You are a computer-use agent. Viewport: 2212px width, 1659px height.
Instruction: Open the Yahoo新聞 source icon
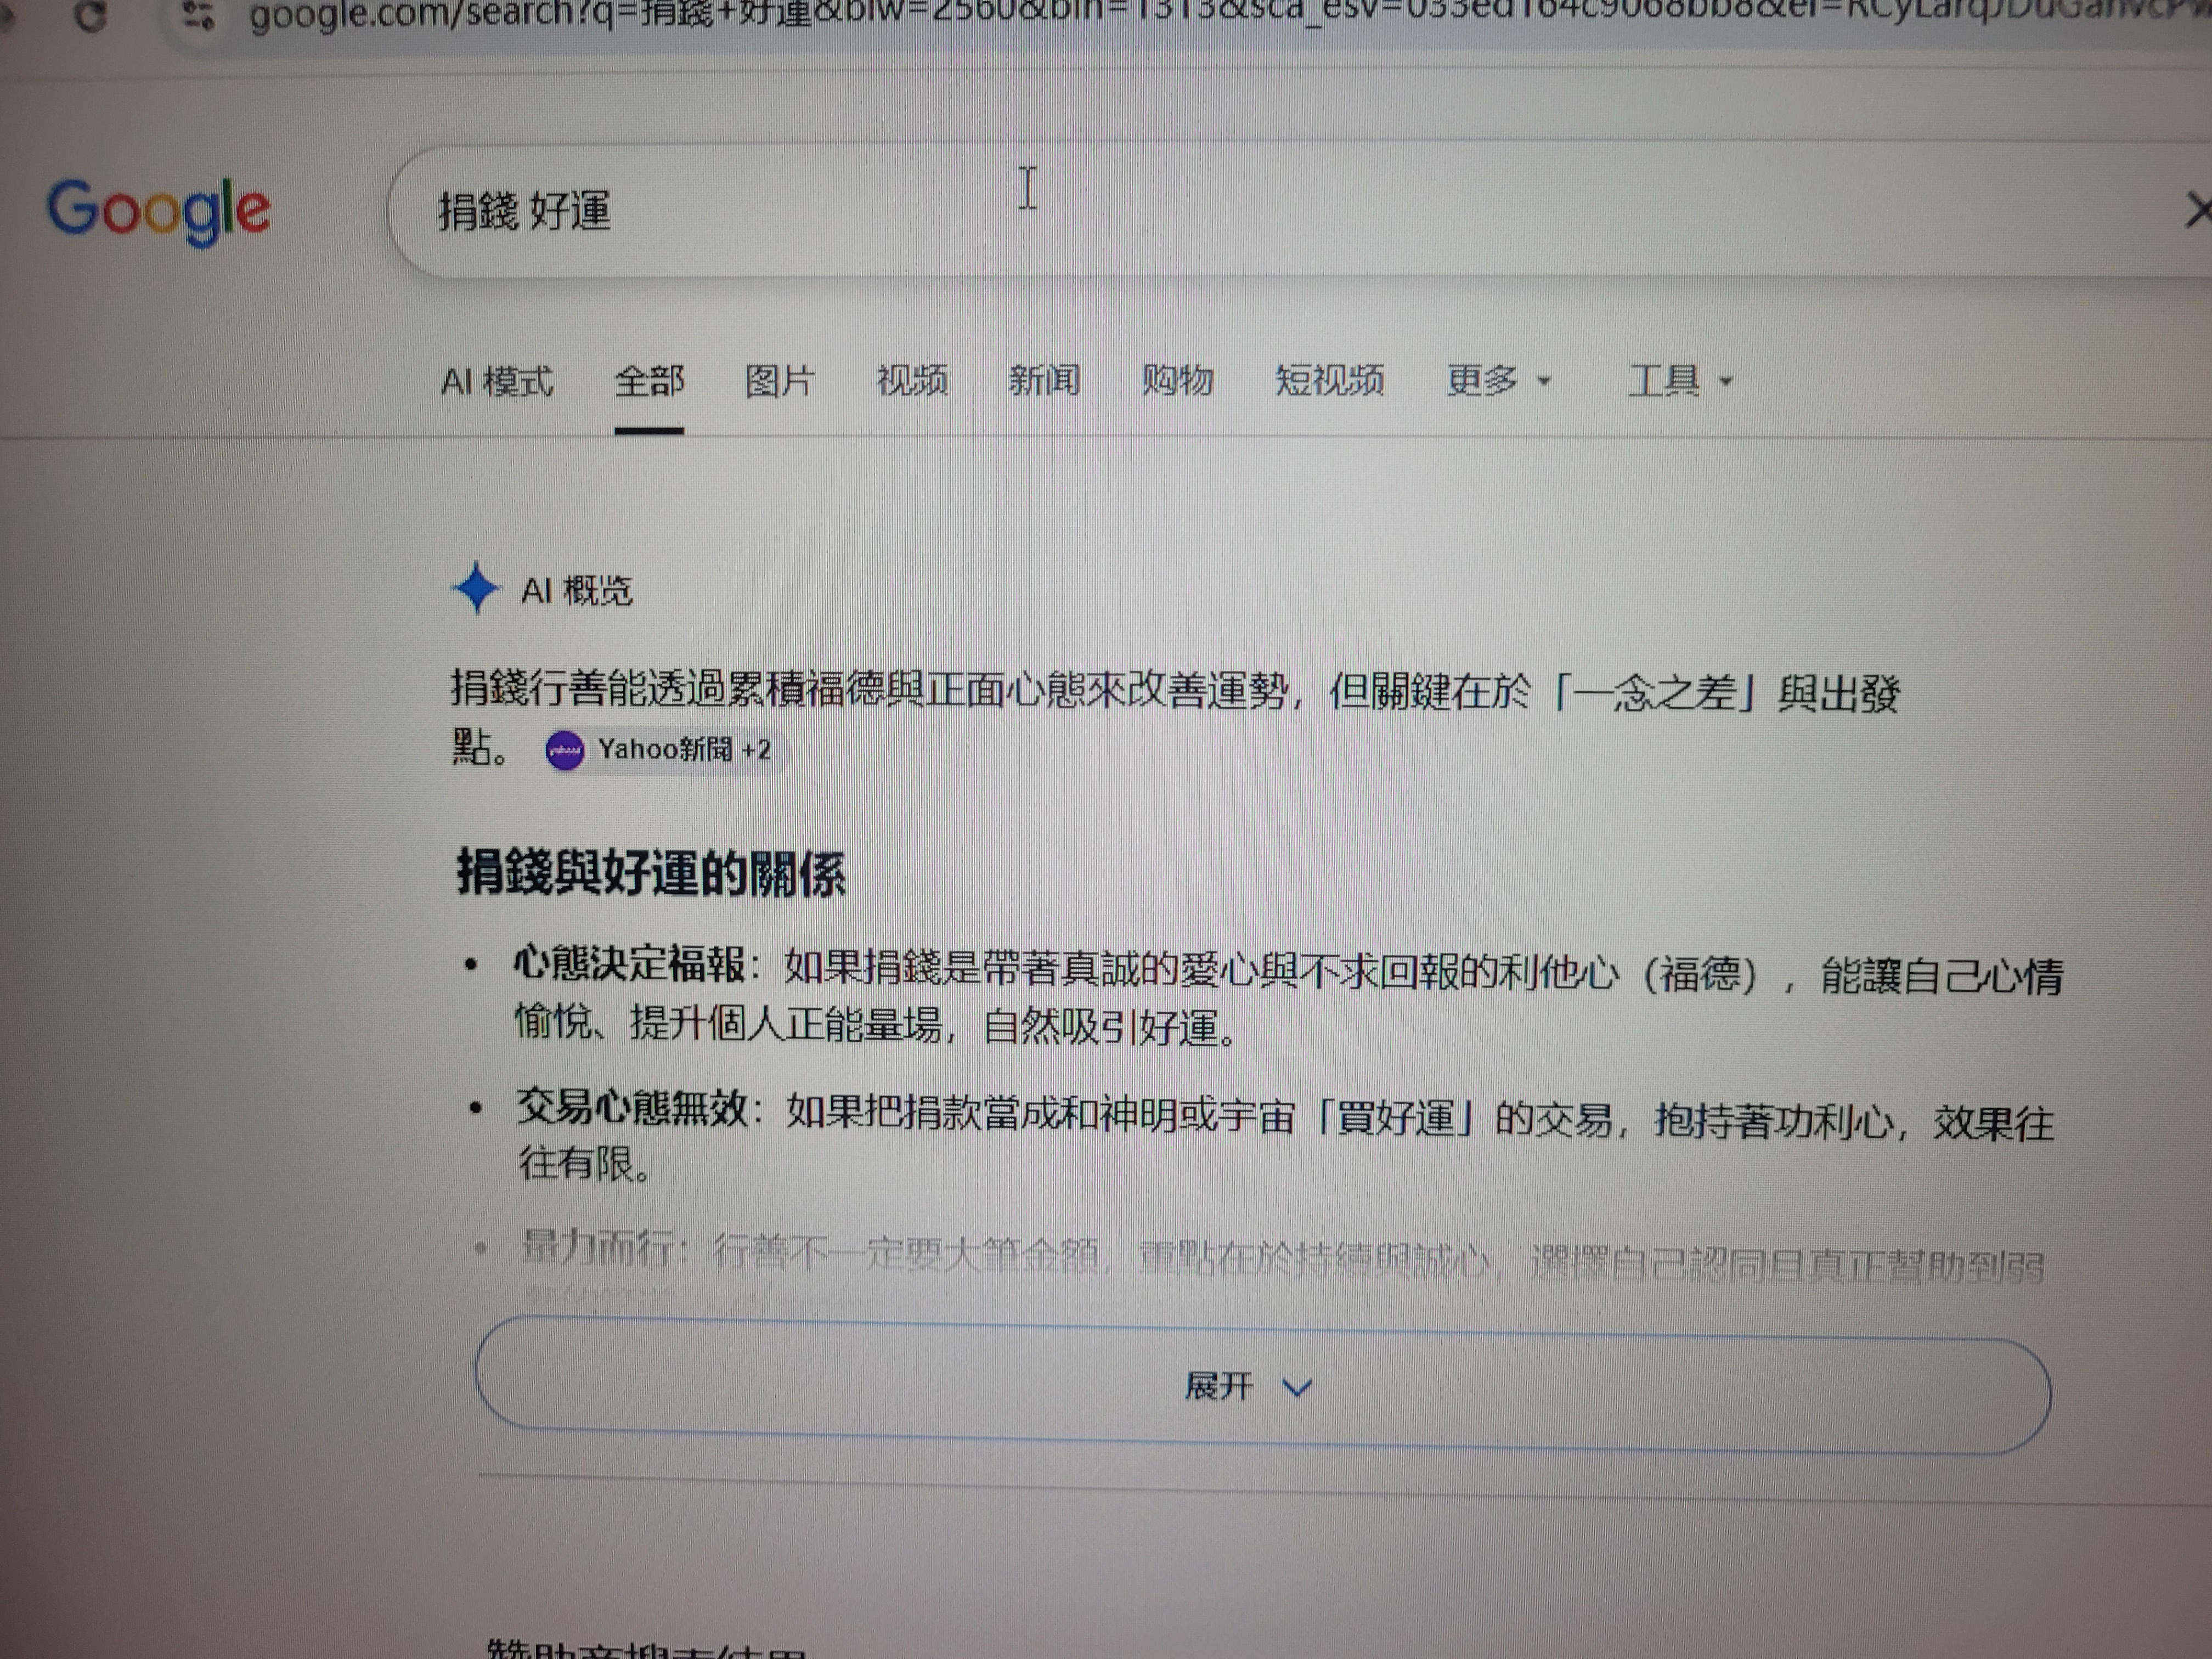point(565,750)
